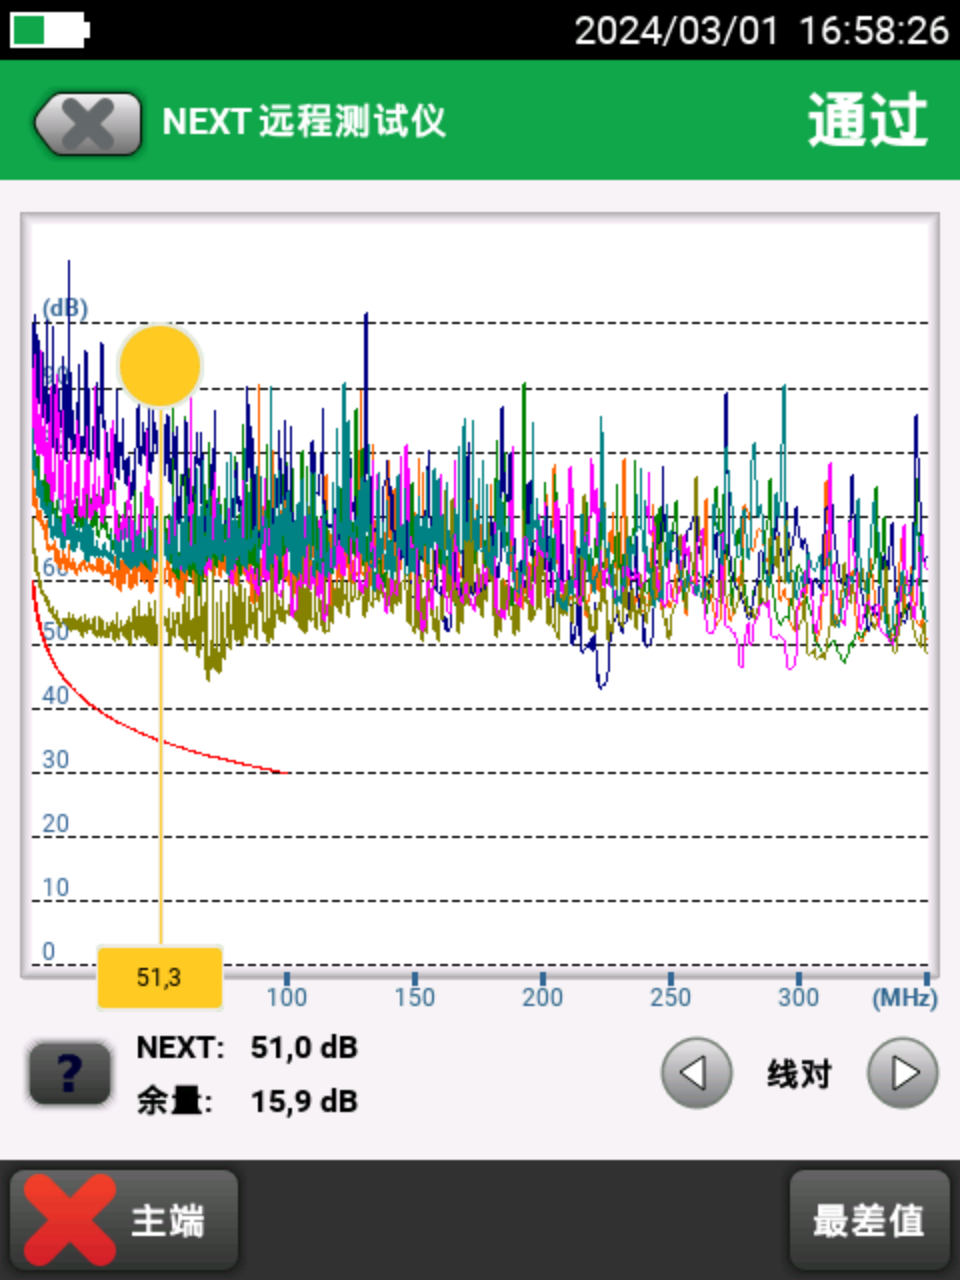
Task: Close the NEXT remote tester view
Action: 88,124
